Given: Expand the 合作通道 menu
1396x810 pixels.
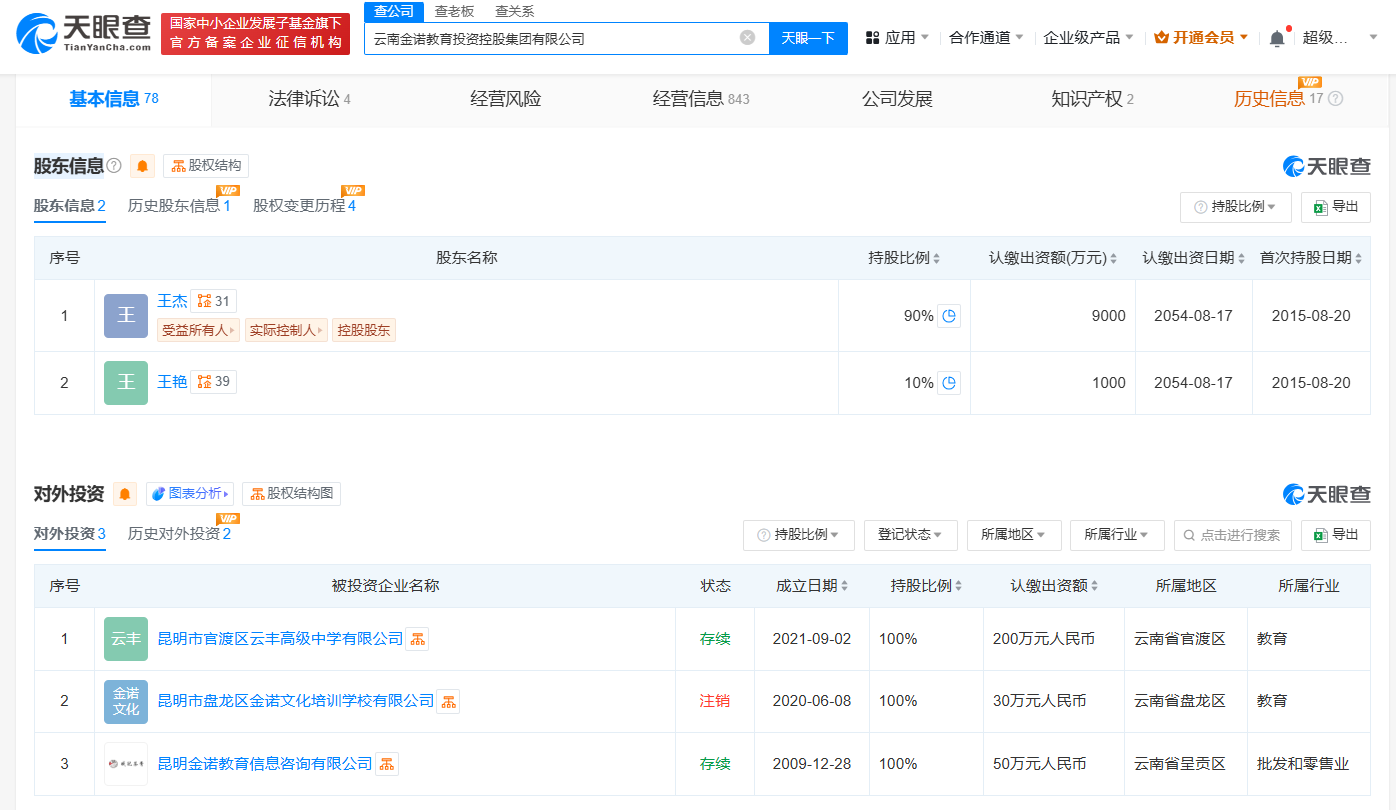Looking at the screenshot, I should [x=986, y=38].
